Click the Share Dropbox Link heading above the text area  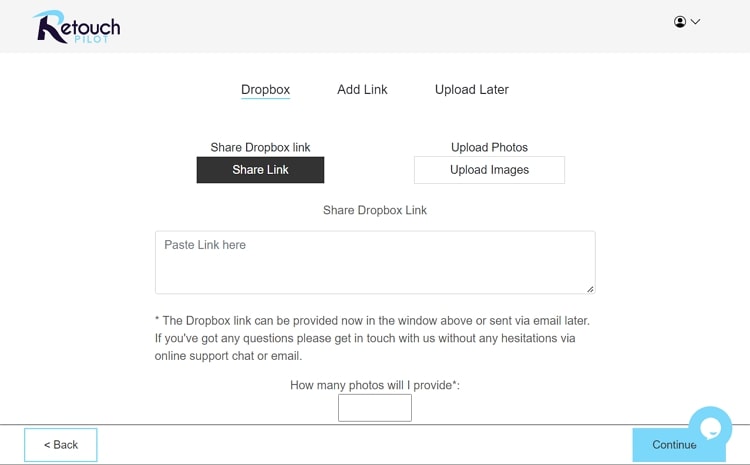tap(375, 210)
